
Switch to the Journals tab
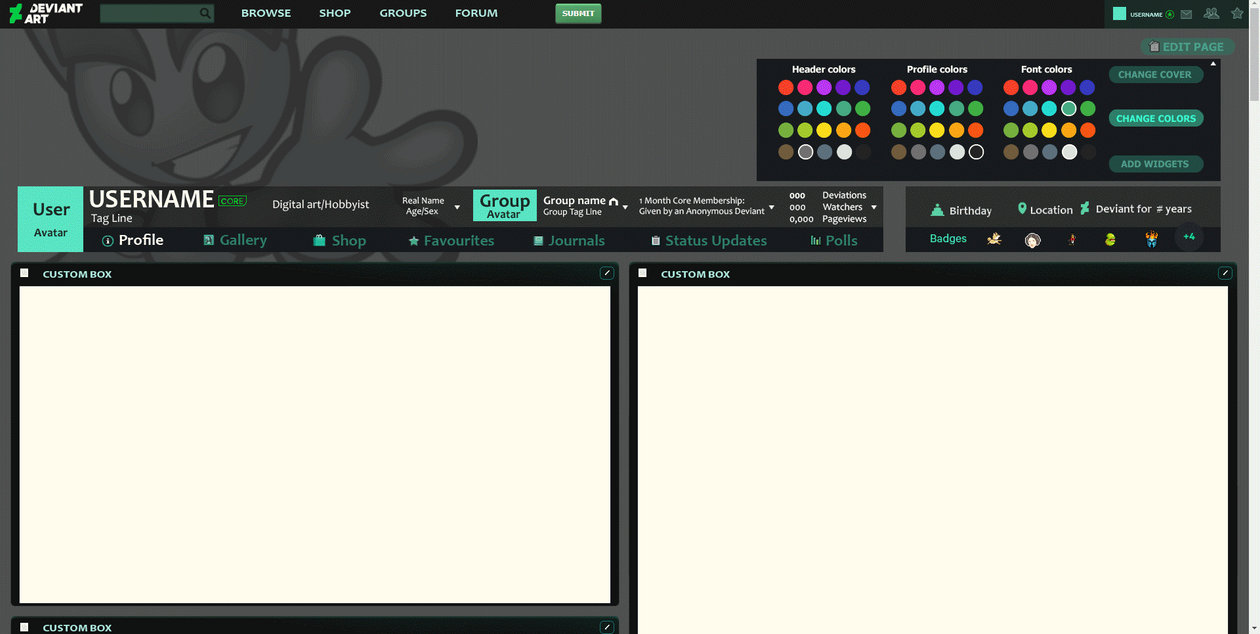click(x=569, y=240)
